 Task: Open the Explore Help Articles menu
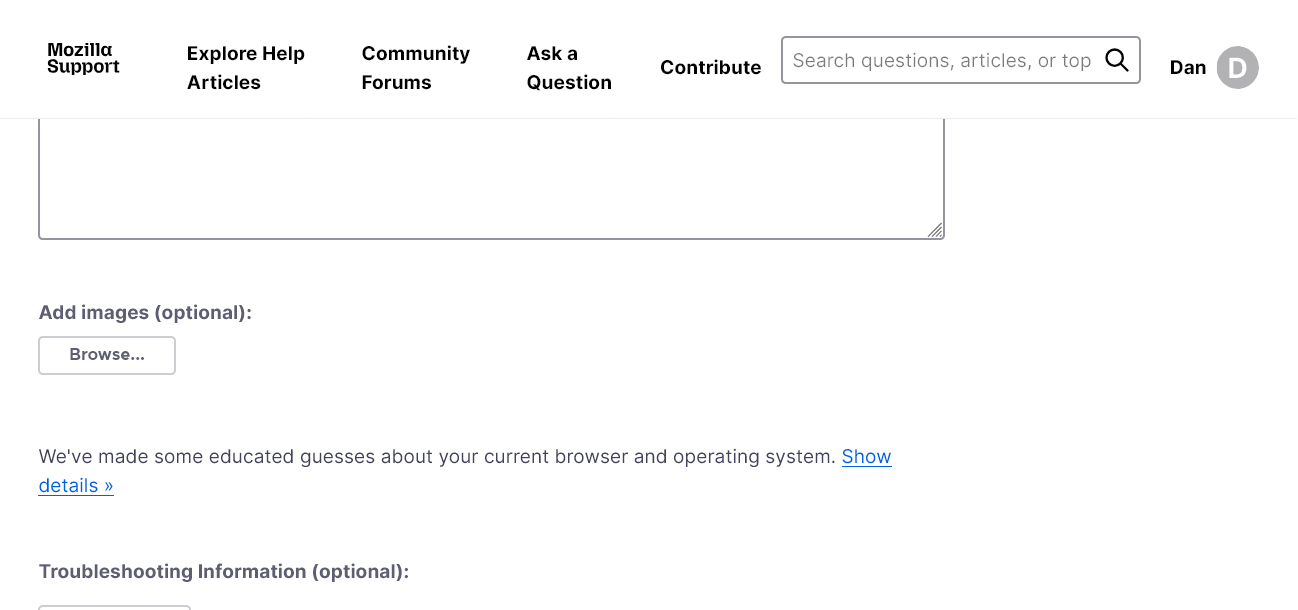tap(245, 68)
